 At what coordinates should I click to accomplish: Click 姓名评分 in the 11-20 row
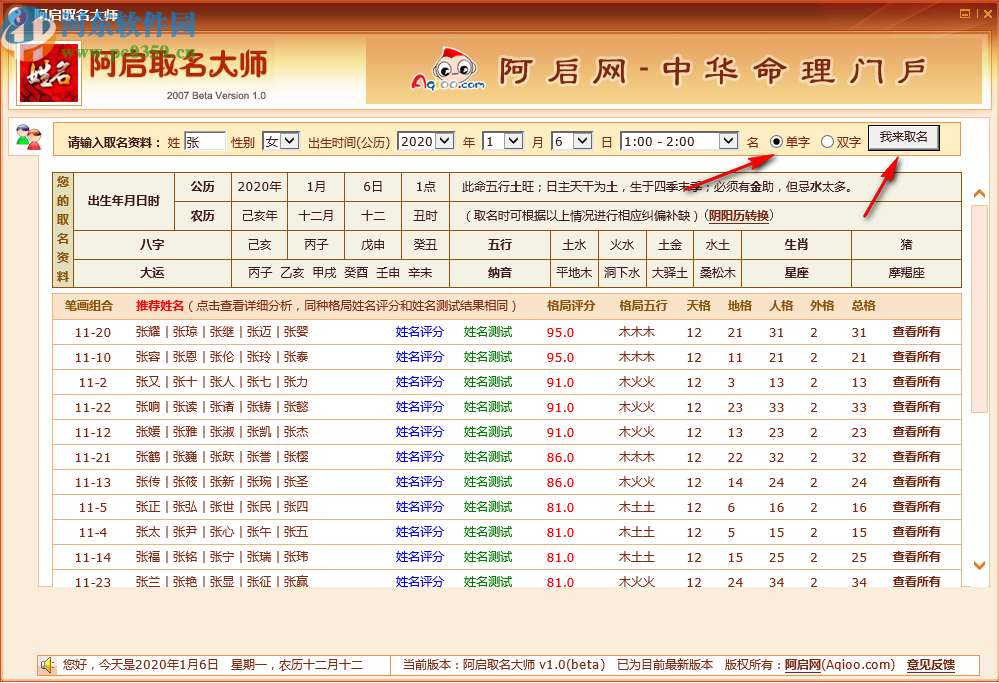coord(420,332)
